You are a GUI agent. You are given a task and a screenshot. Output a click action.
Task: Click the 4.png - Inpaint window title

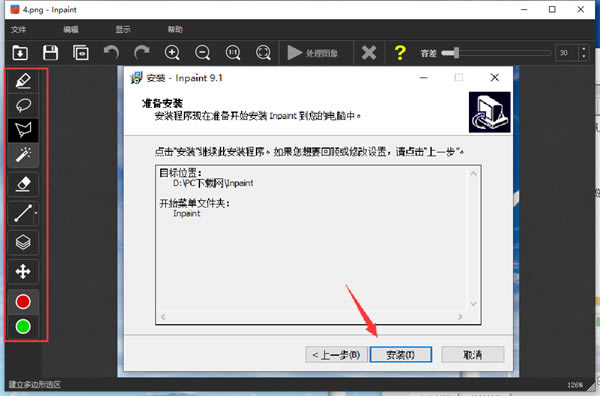coord(49,10)
